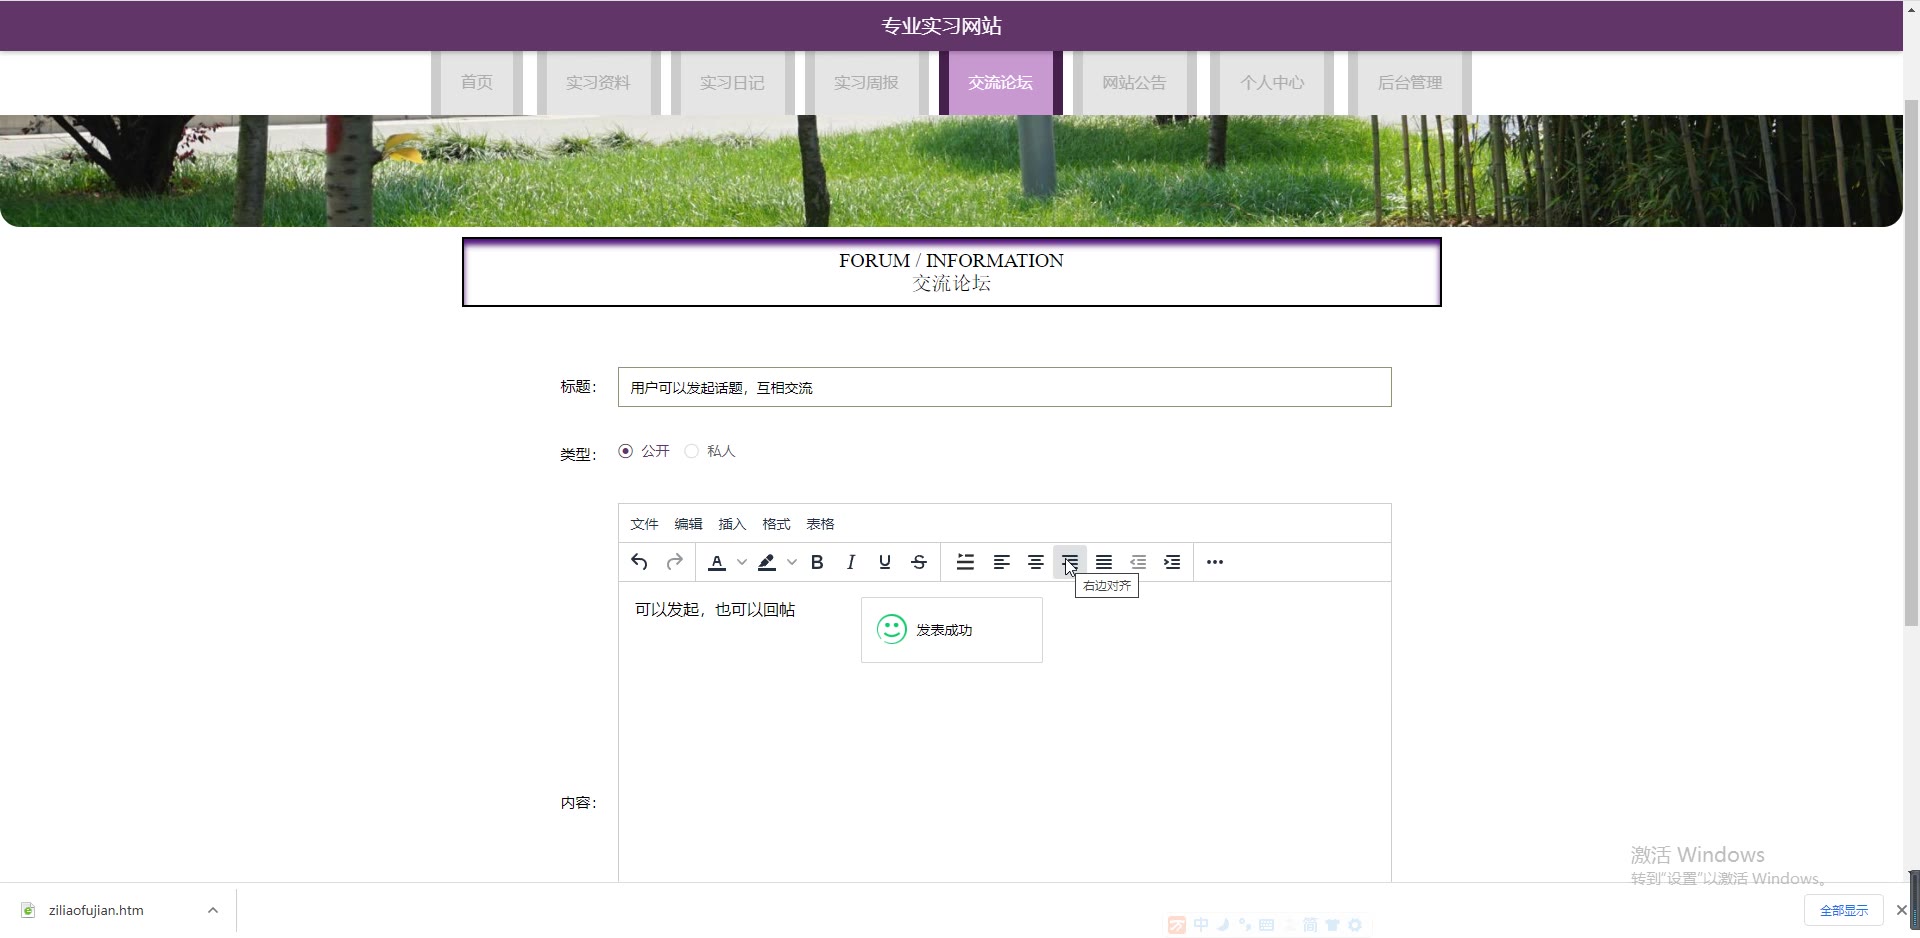Open the downloaded ziliaofujian.htm file

(x=96, y=910)
